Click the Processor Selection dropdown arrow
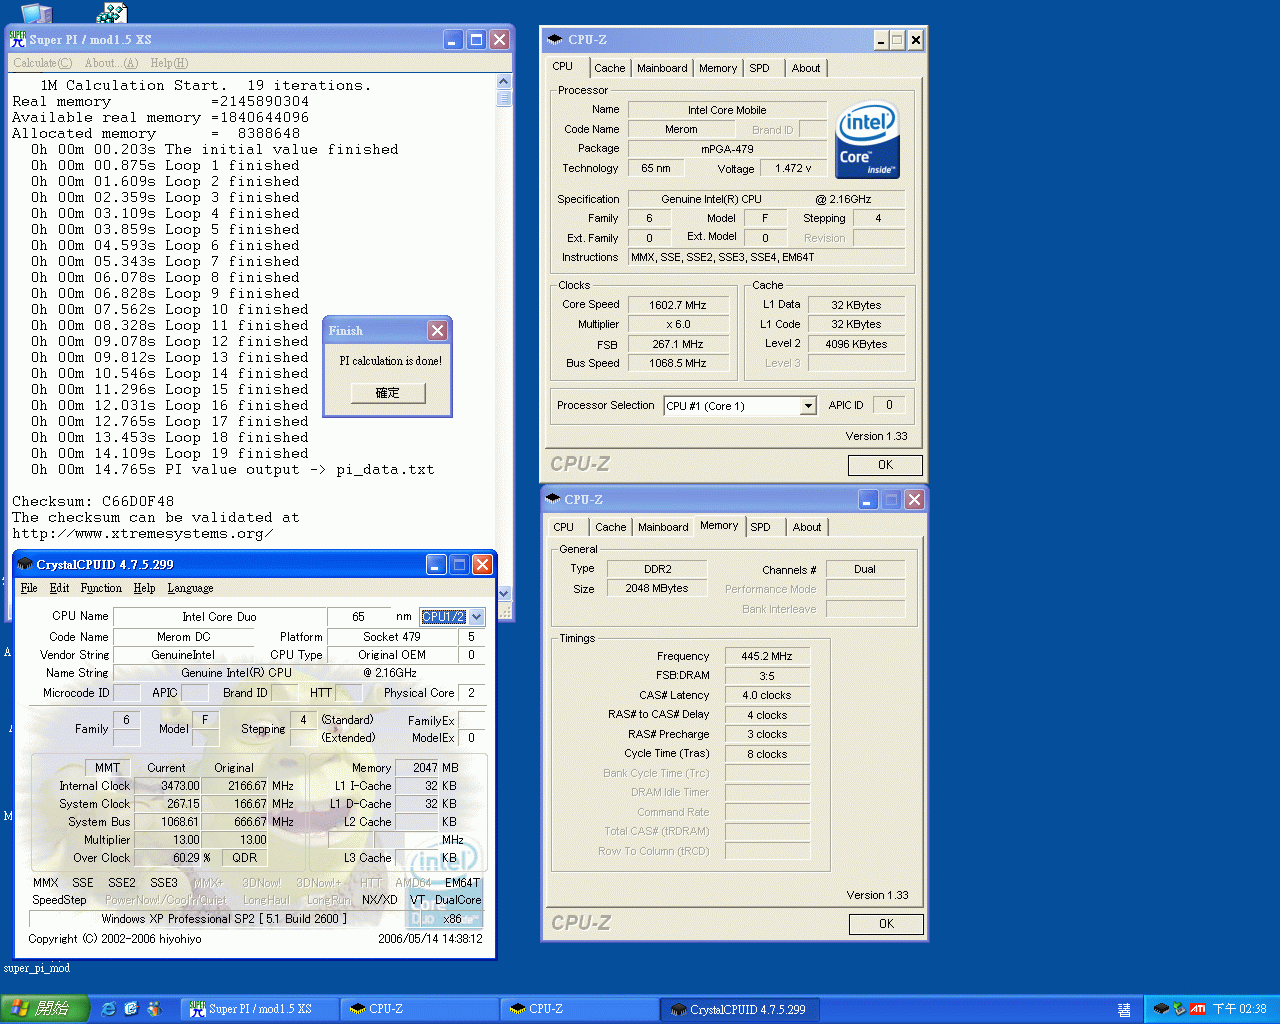The image size is (1280, 1024). click(x=808, y=406)
